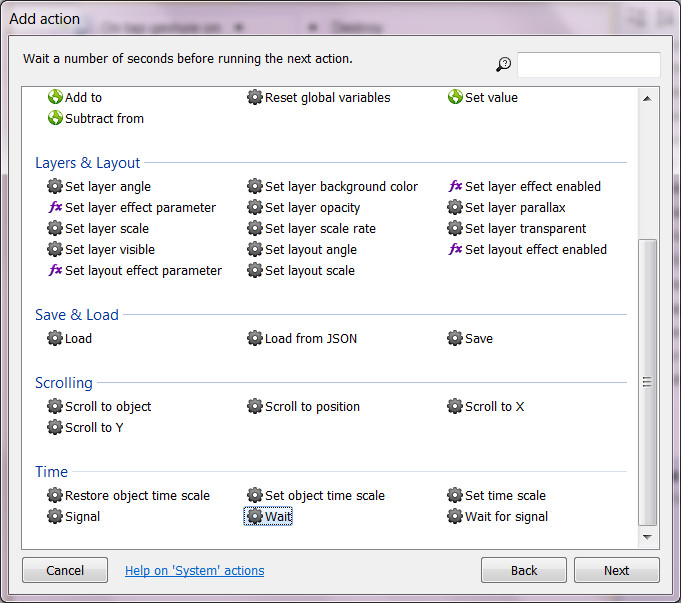Click inside the action search field
The width and height of the screenshot is (681, 603).
coord(588,65)
